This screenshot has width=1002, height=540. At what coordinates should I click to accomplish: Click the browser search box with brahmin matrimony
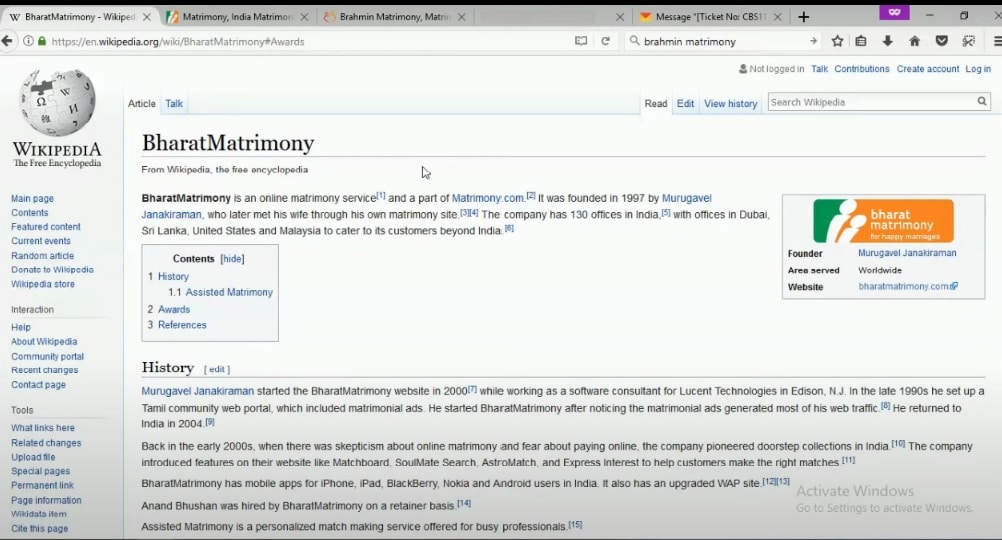722,42
